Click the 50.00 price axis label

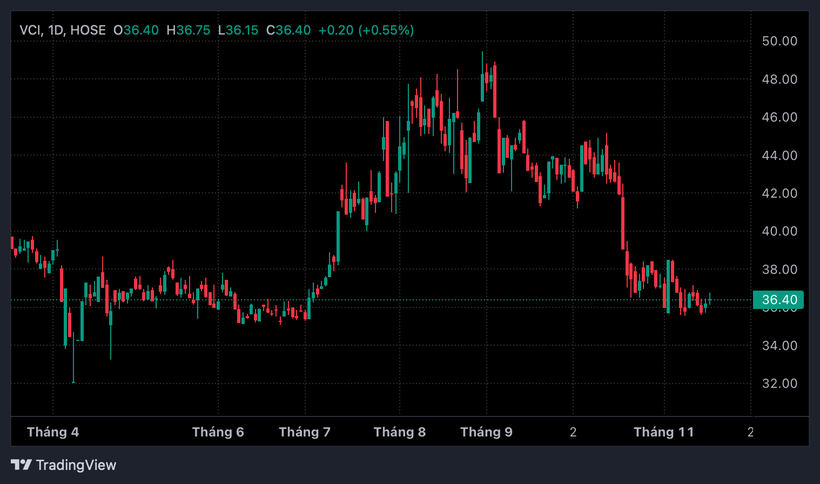pos(778,41)
